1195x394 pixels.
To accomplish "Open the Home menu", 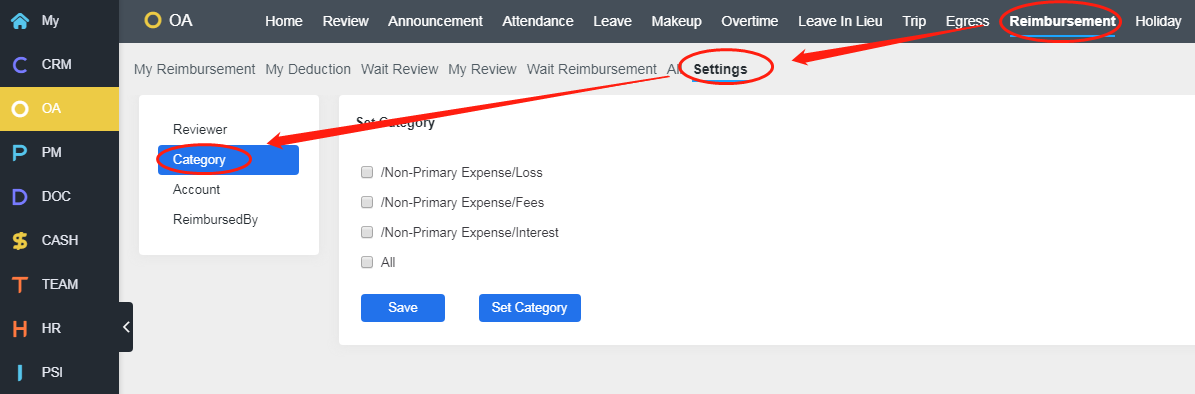I will click(284, 21).
